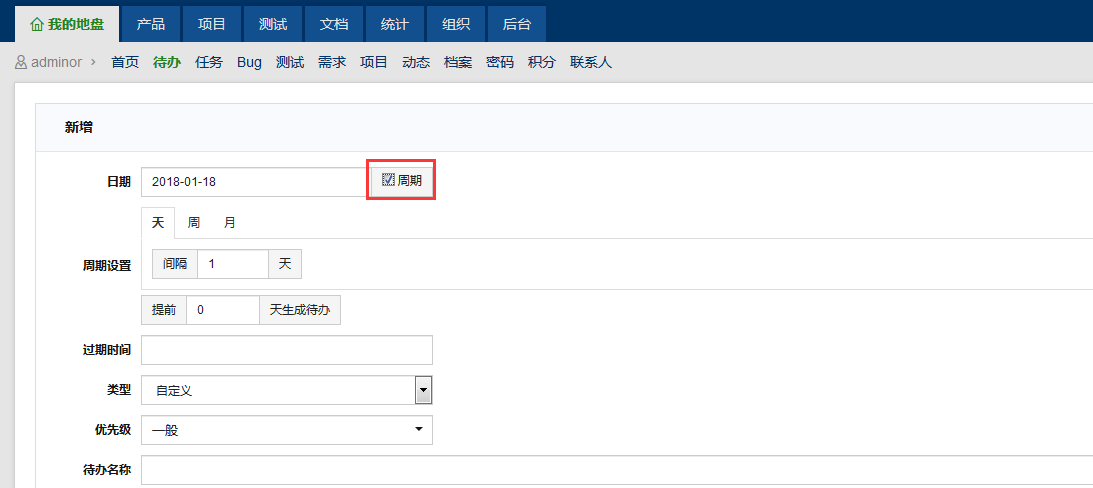The width and height of the screenshot is (1093, 488).
Task: Open the 统计 tab
Action: coord(395,24)
